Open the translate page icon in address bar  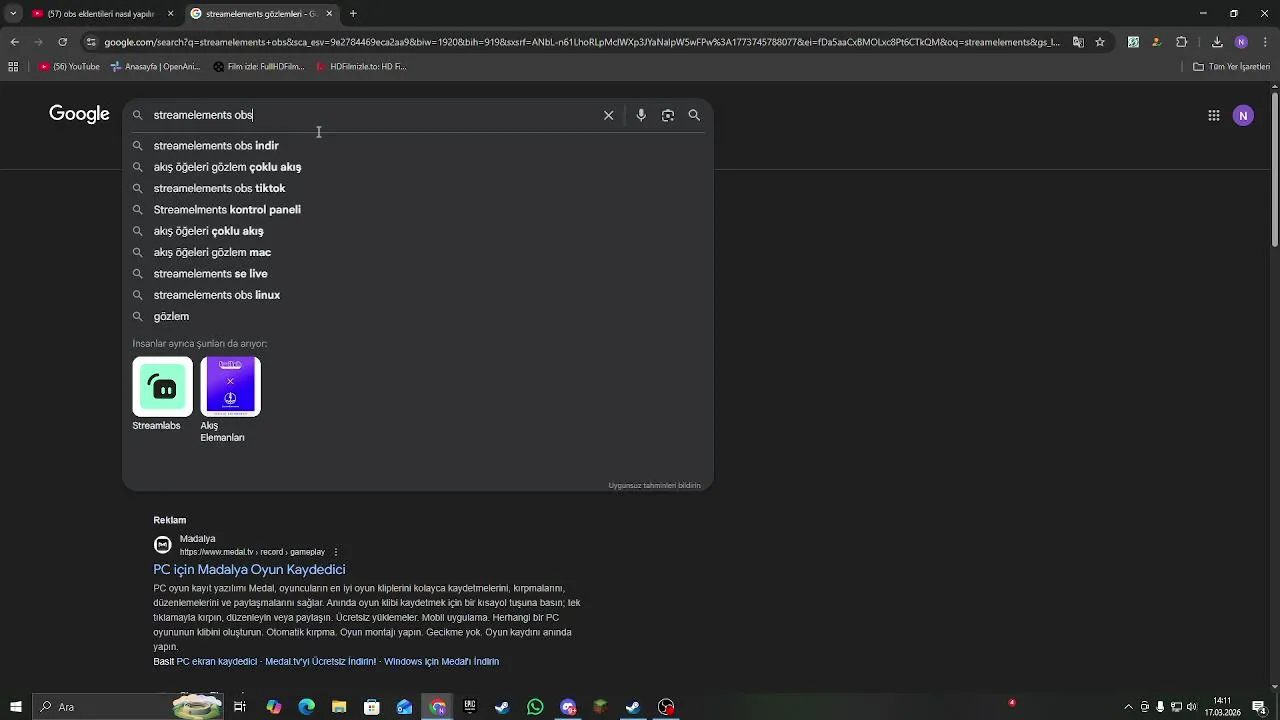(1078, 42)
